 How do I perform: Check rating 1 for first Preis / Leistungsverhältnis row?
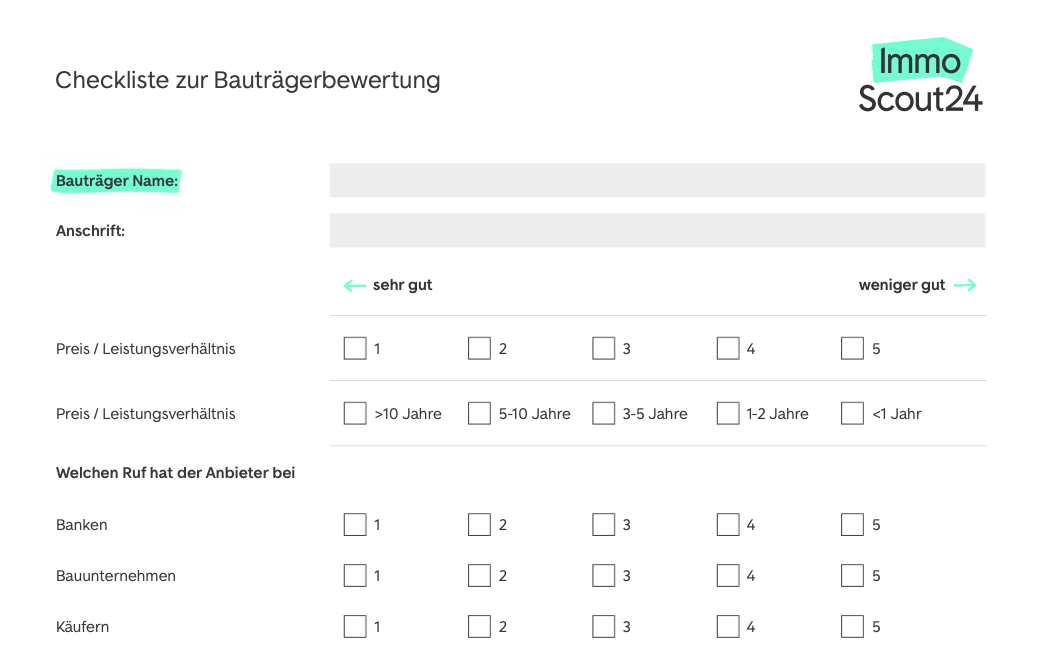click(355, 349)
